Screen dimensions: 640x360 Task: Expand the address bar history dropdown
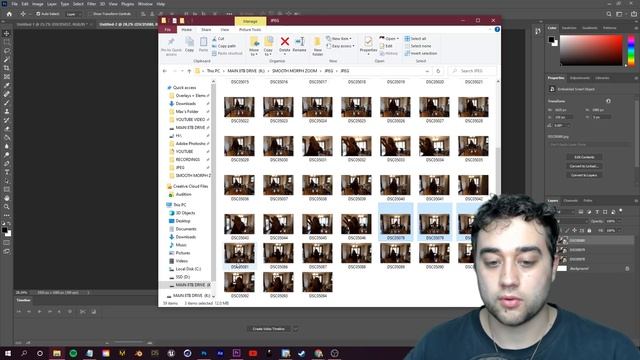pyautogui.click(x=427, y=71)
